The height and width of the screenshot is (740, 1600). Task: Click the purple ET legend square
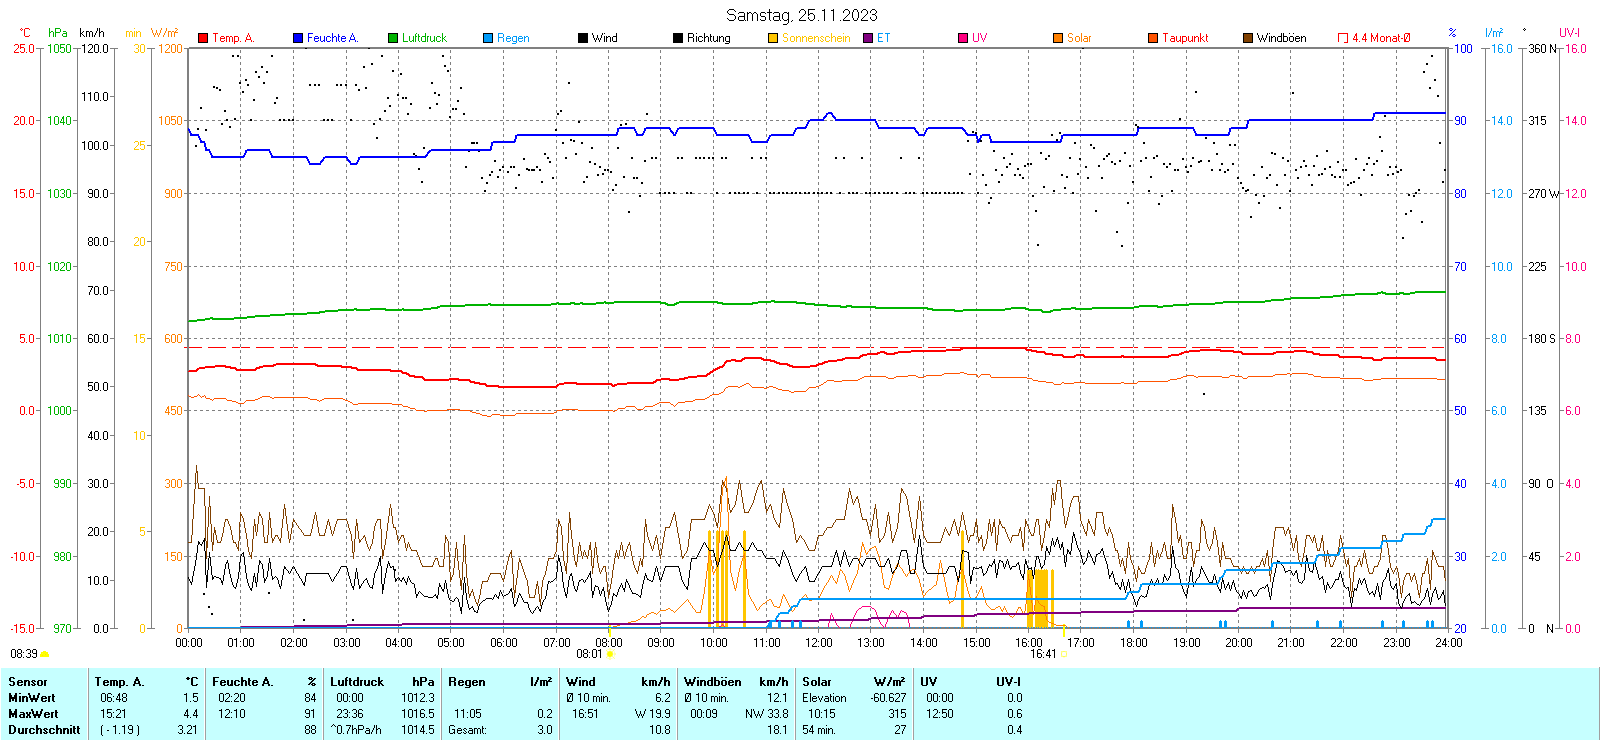pos(868,38)
